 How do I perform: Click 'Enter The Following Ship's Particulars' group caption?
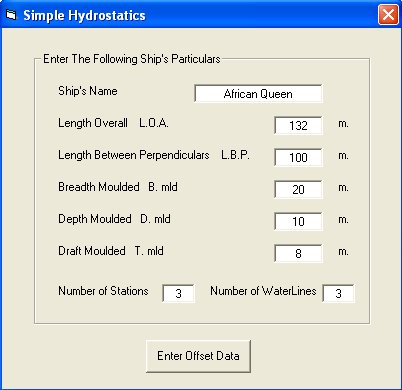tap(132, 59)
